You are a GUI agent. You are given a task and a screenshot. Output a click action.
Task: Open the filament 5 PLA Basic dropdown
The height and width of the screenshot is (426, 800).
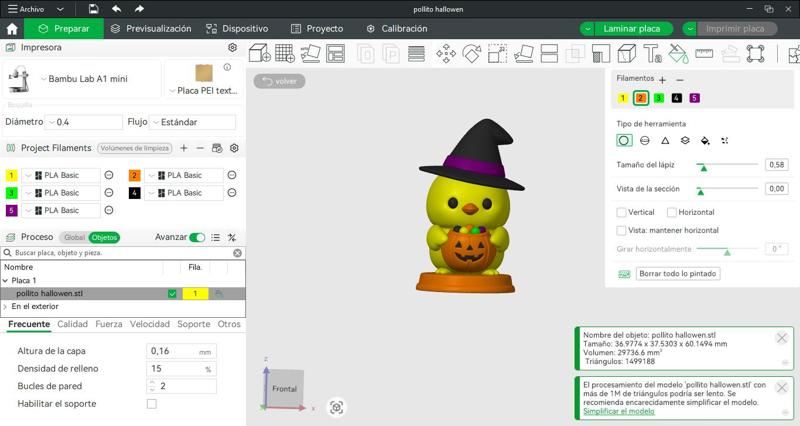tap(61, 210)
